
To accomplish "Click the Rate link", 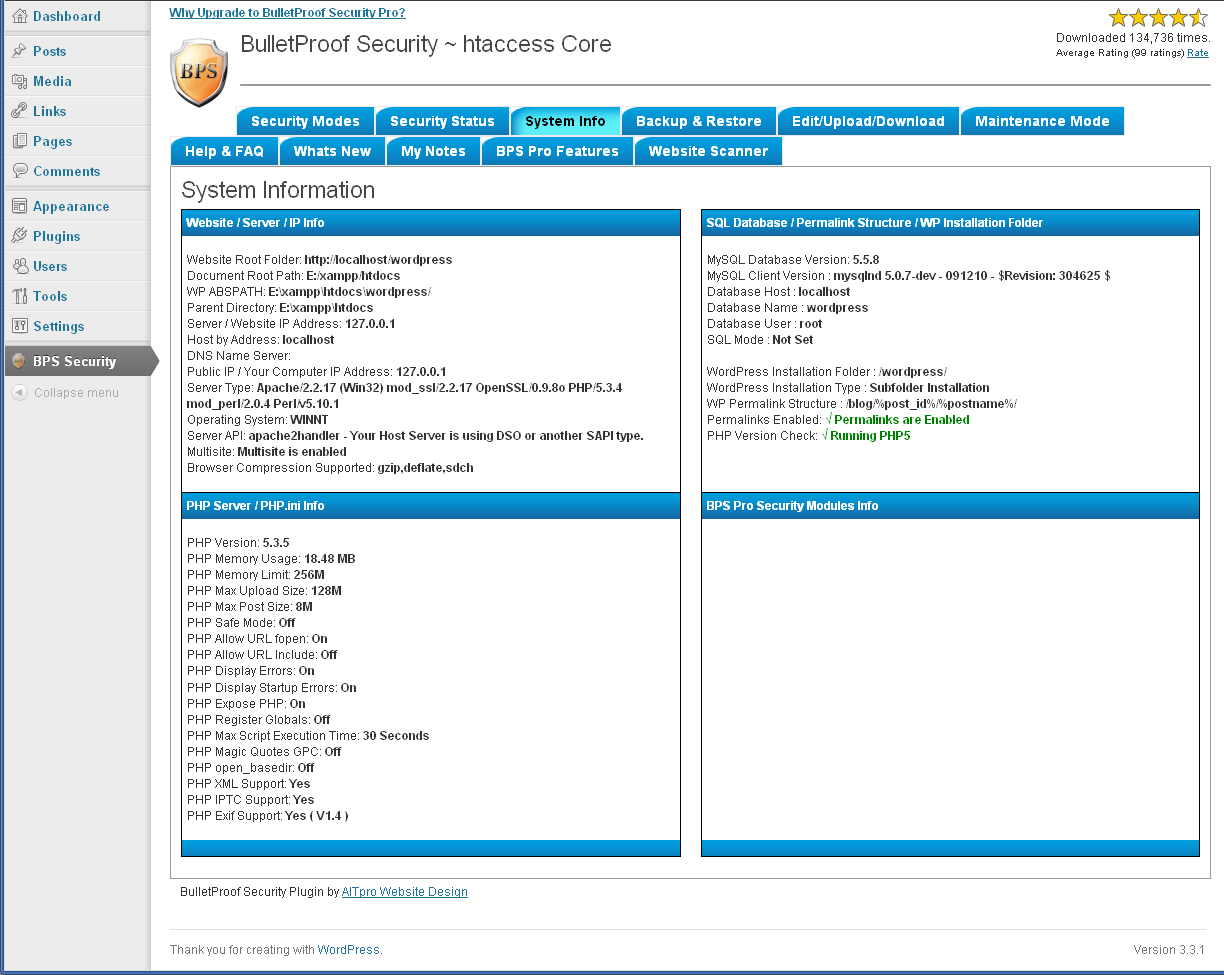I will click(x=1197, y=53).
